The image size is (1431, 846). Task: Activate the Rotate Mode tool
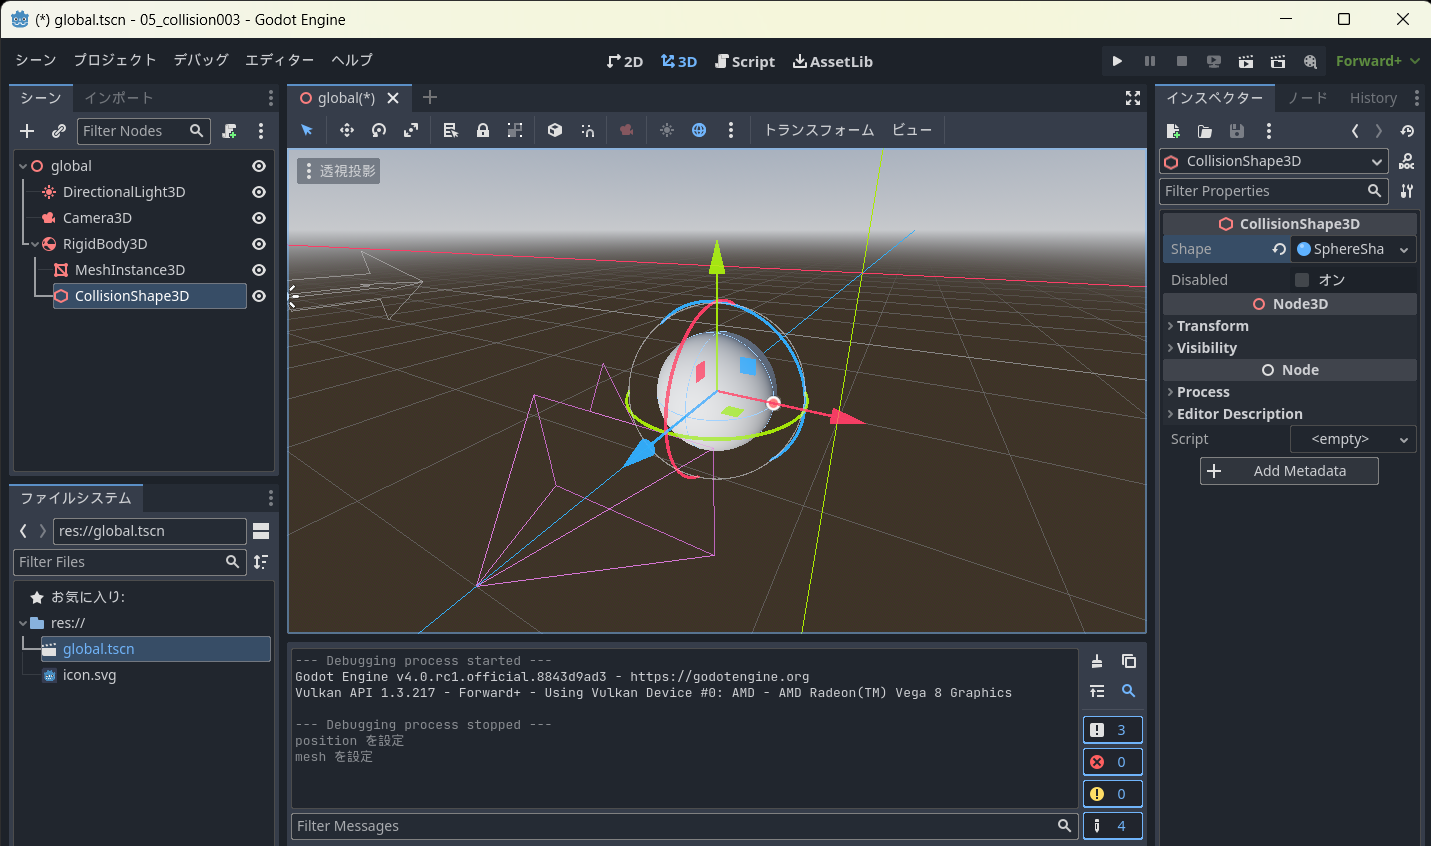point(379,130)
